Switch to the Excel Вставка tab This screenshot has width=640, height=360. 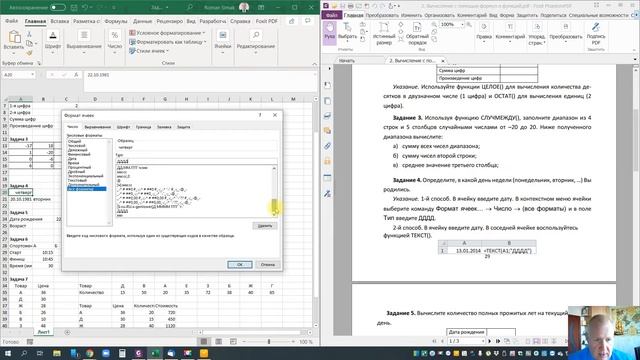[60, 21]
